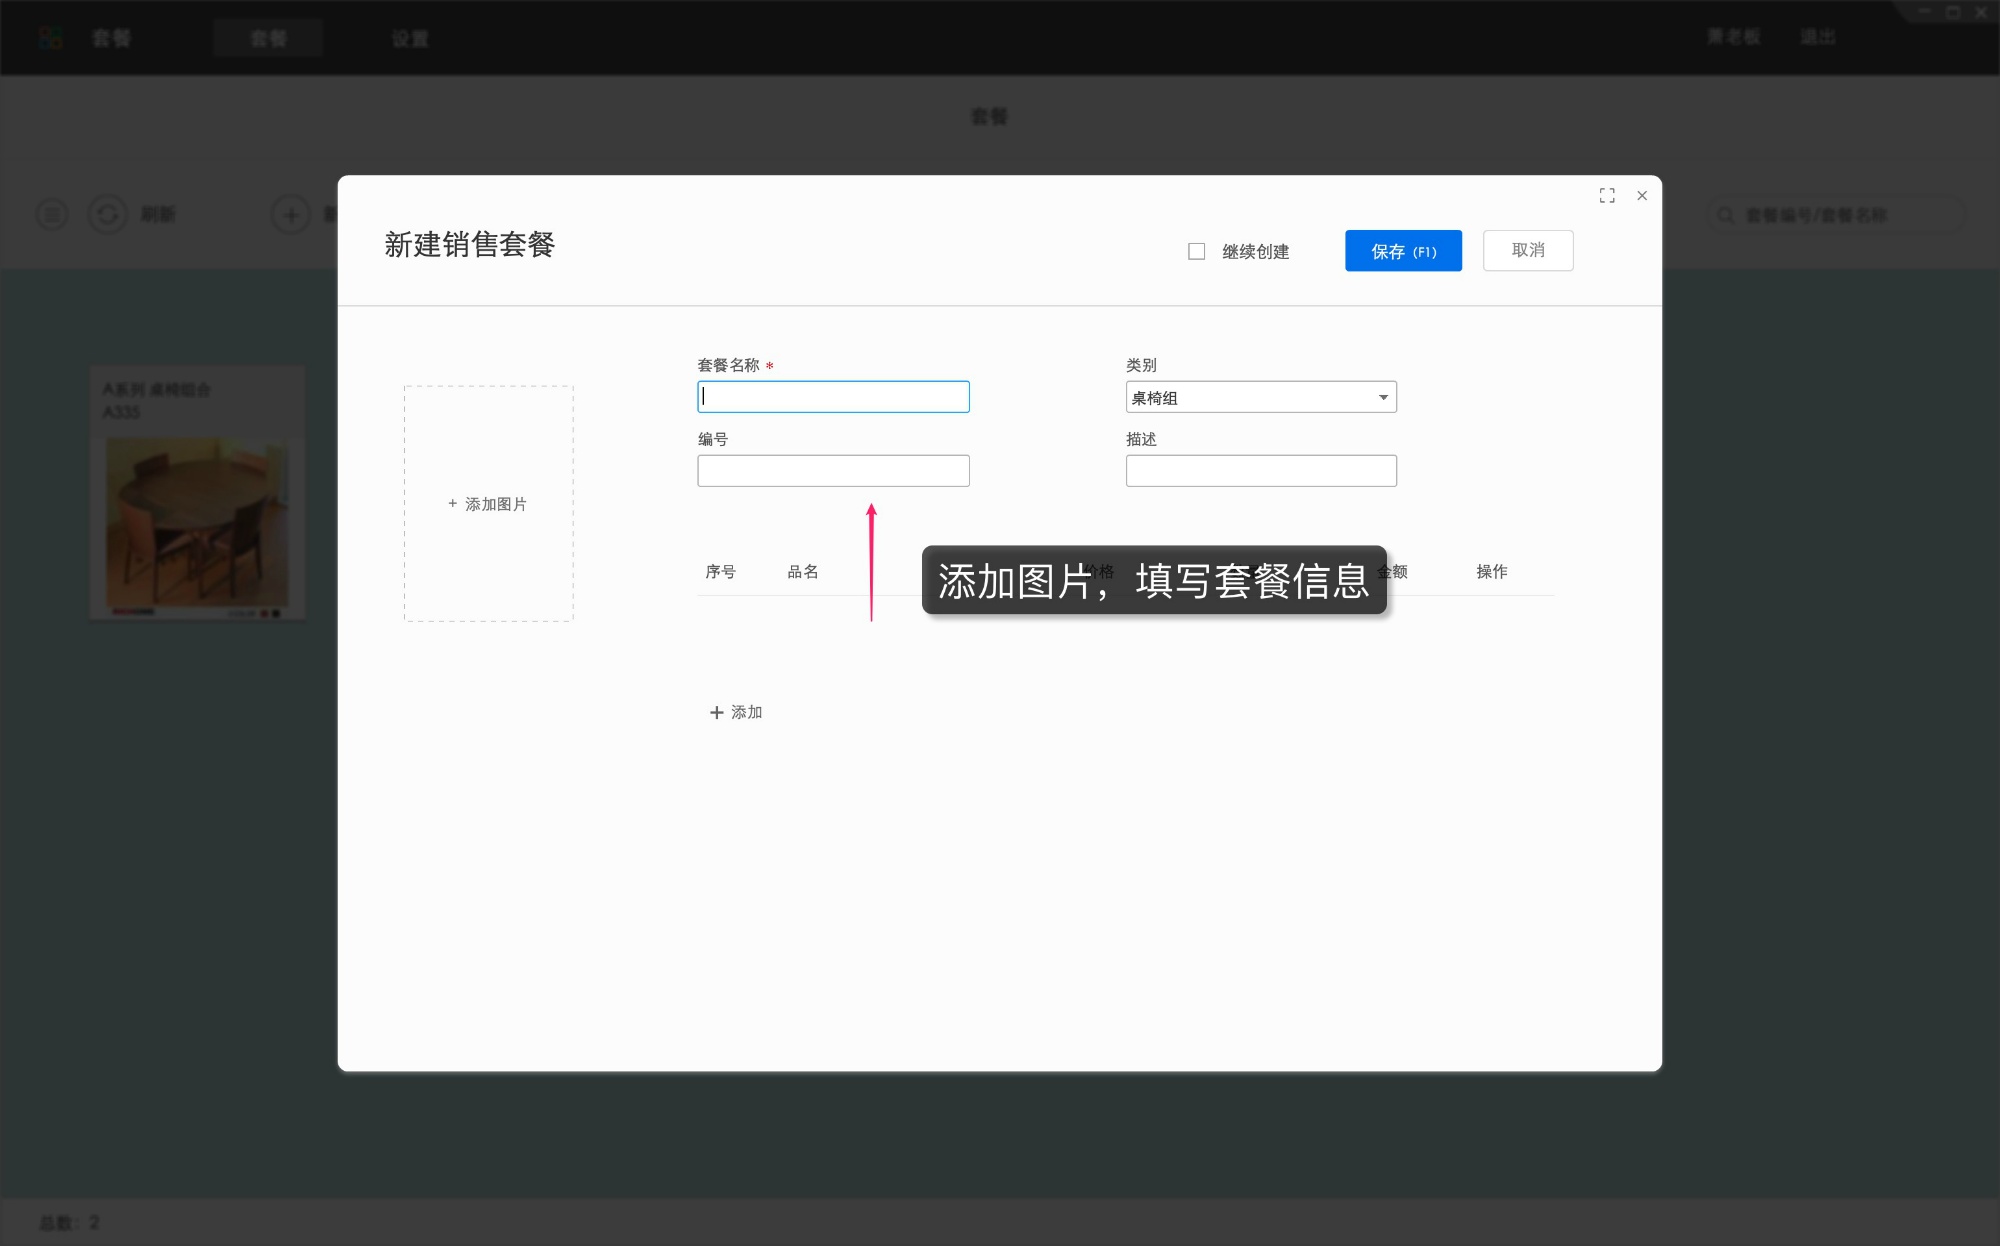Screen dimensions: 2000x1246
Task: Click the plus icon to create new package
Action: coord(290,214)
